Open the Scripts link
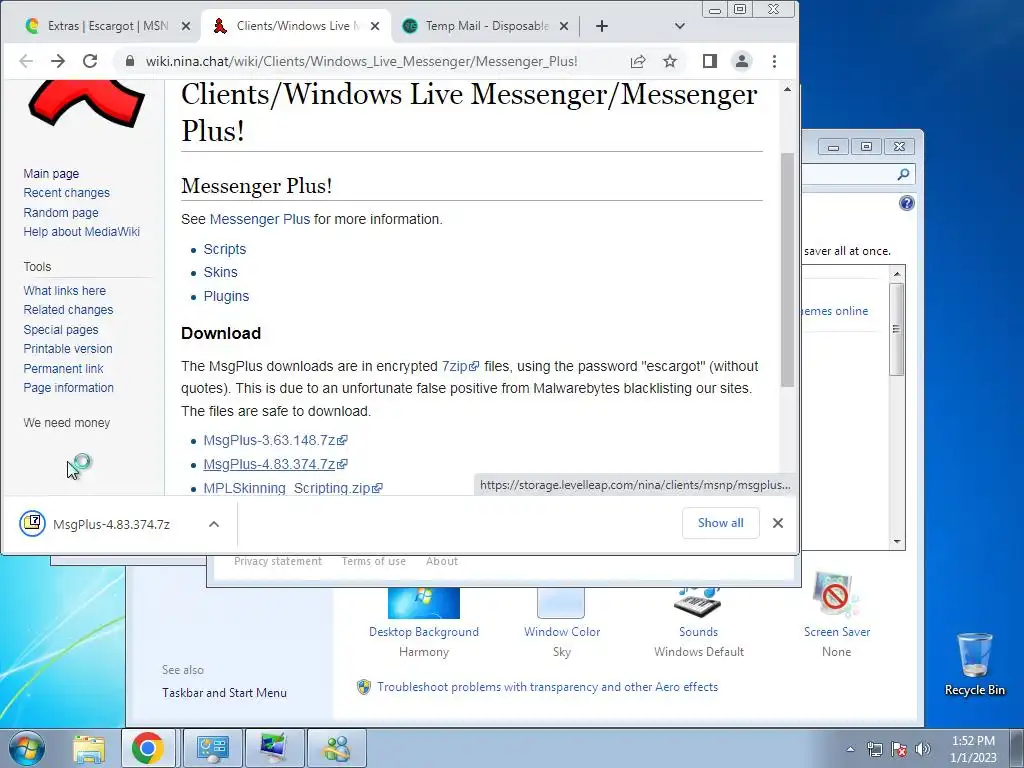Viewport: 1024px width, 768px height. 225,249
